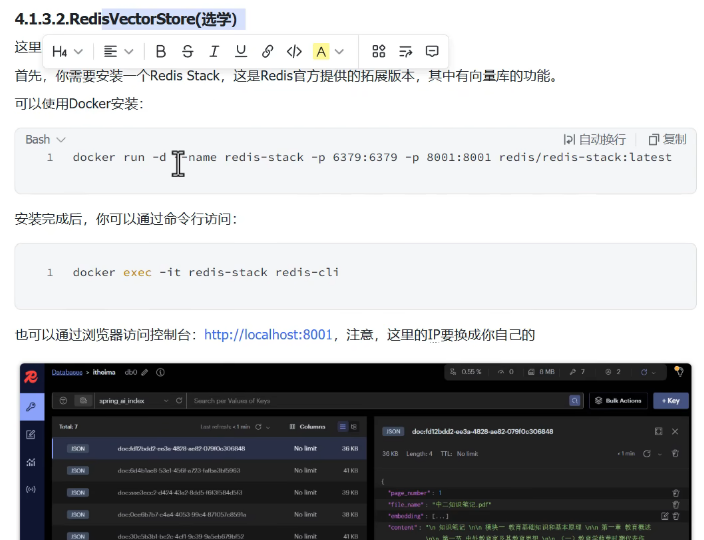Select the RedisInsight console screenshot image
The width and height of the screenshot is (704, 540).
coord(356,452)
